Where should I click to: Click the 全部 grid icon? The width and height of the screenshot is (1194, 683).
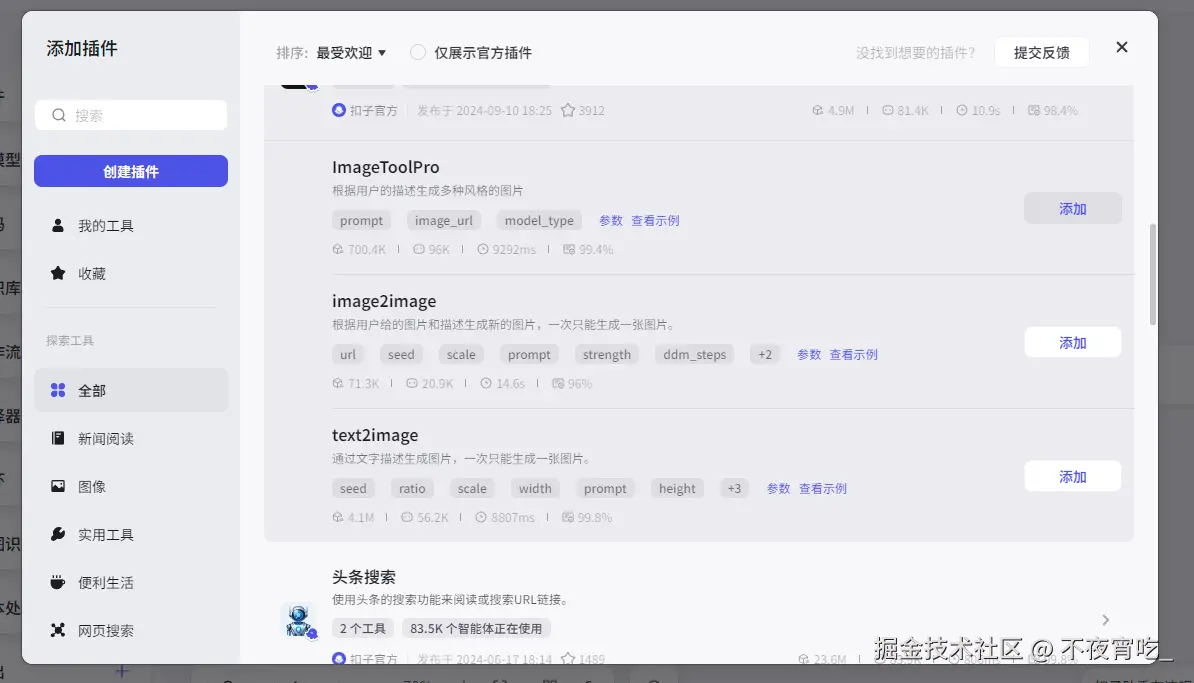(x=58, y=390)
